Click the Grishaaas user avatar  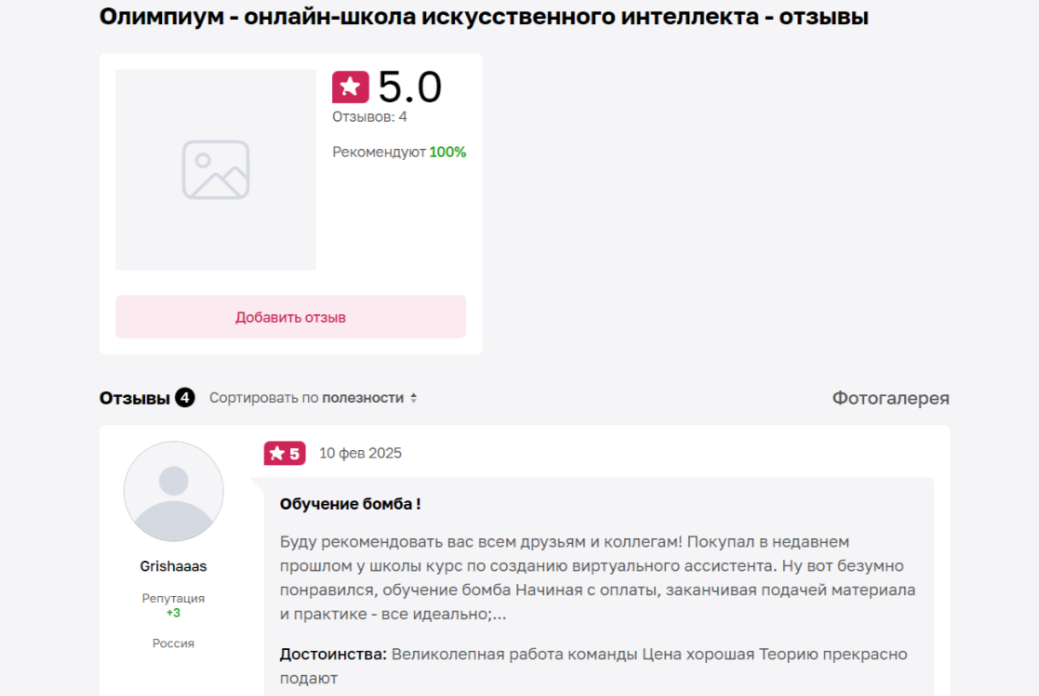click(x=173, y=492)
